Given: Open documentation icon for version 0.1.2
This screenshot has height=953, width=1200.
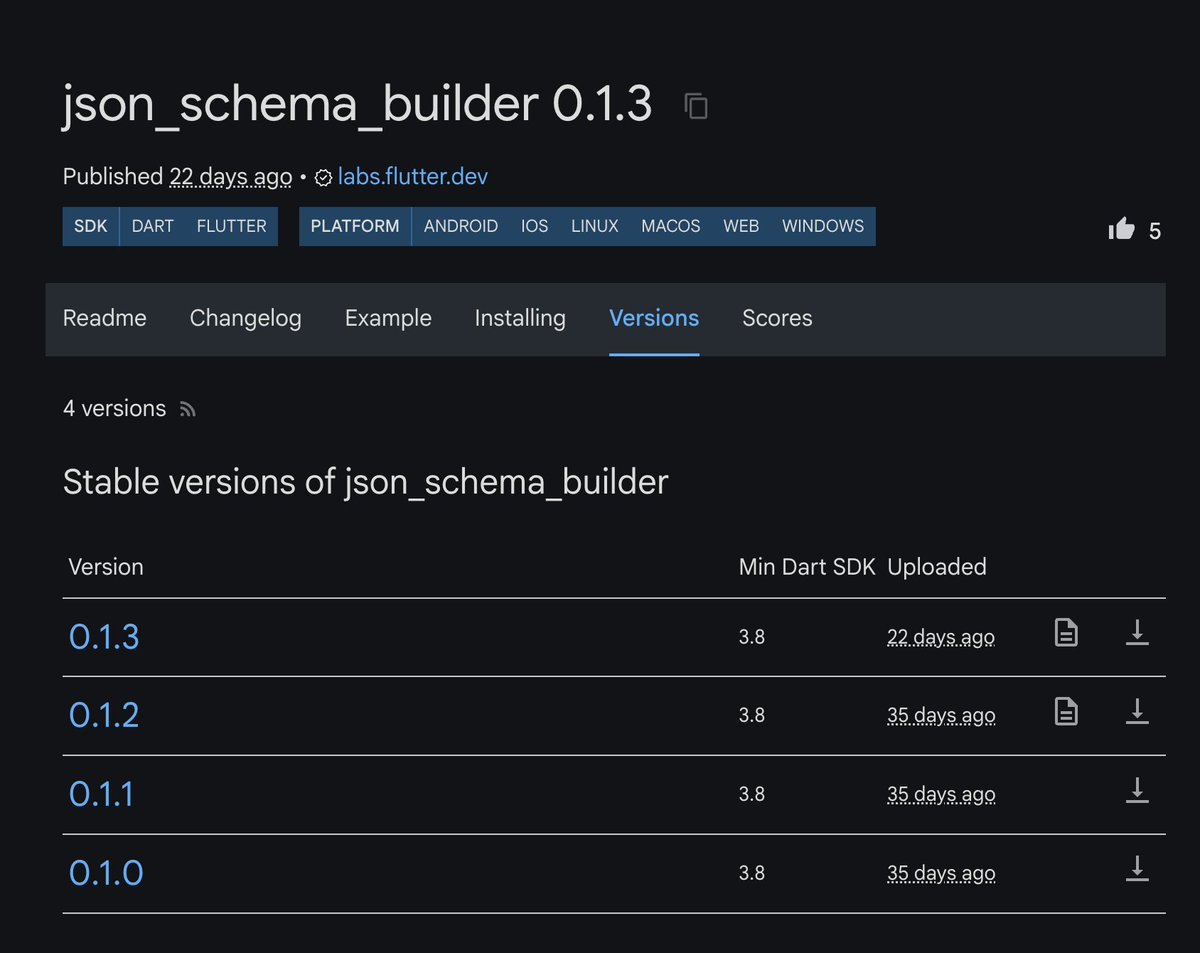Looking at the screenshot, I should click(x=1067, y=712).
